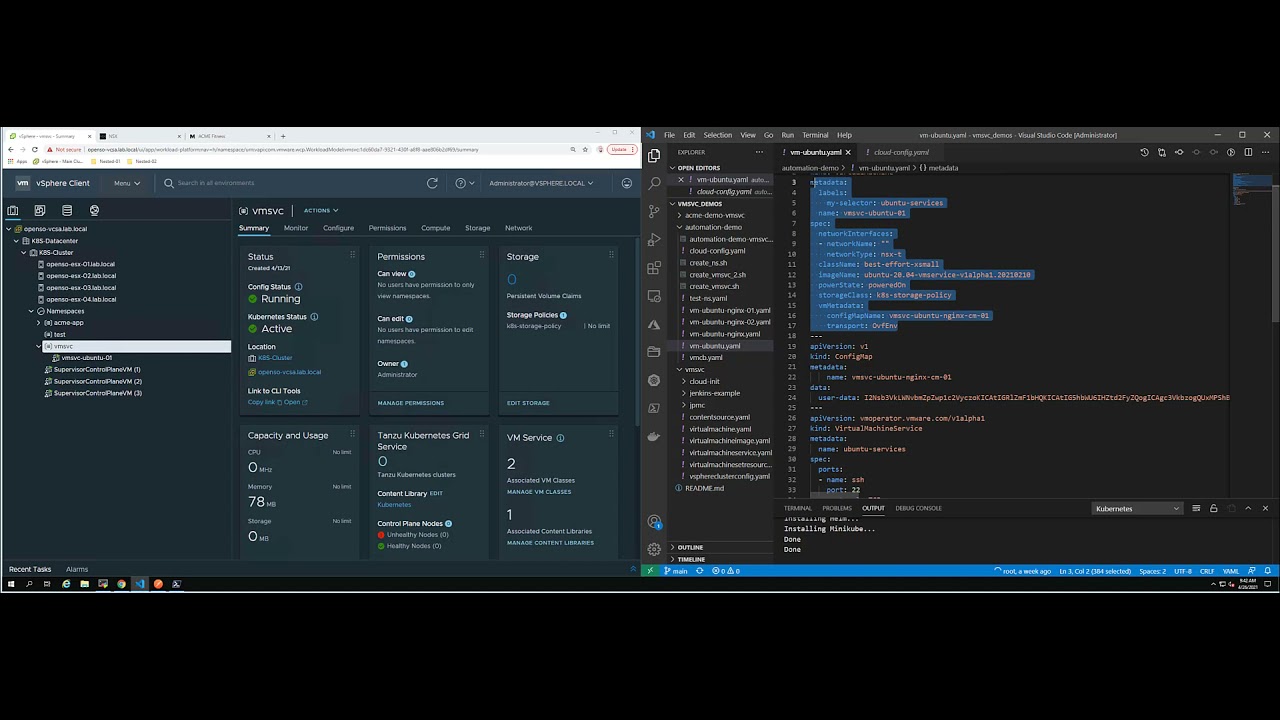Image resolution: width=1280 pixels, height=720 pixels.
Task: Click MANAGE VM CLASSES link
Action: click(x=539, y=492)
